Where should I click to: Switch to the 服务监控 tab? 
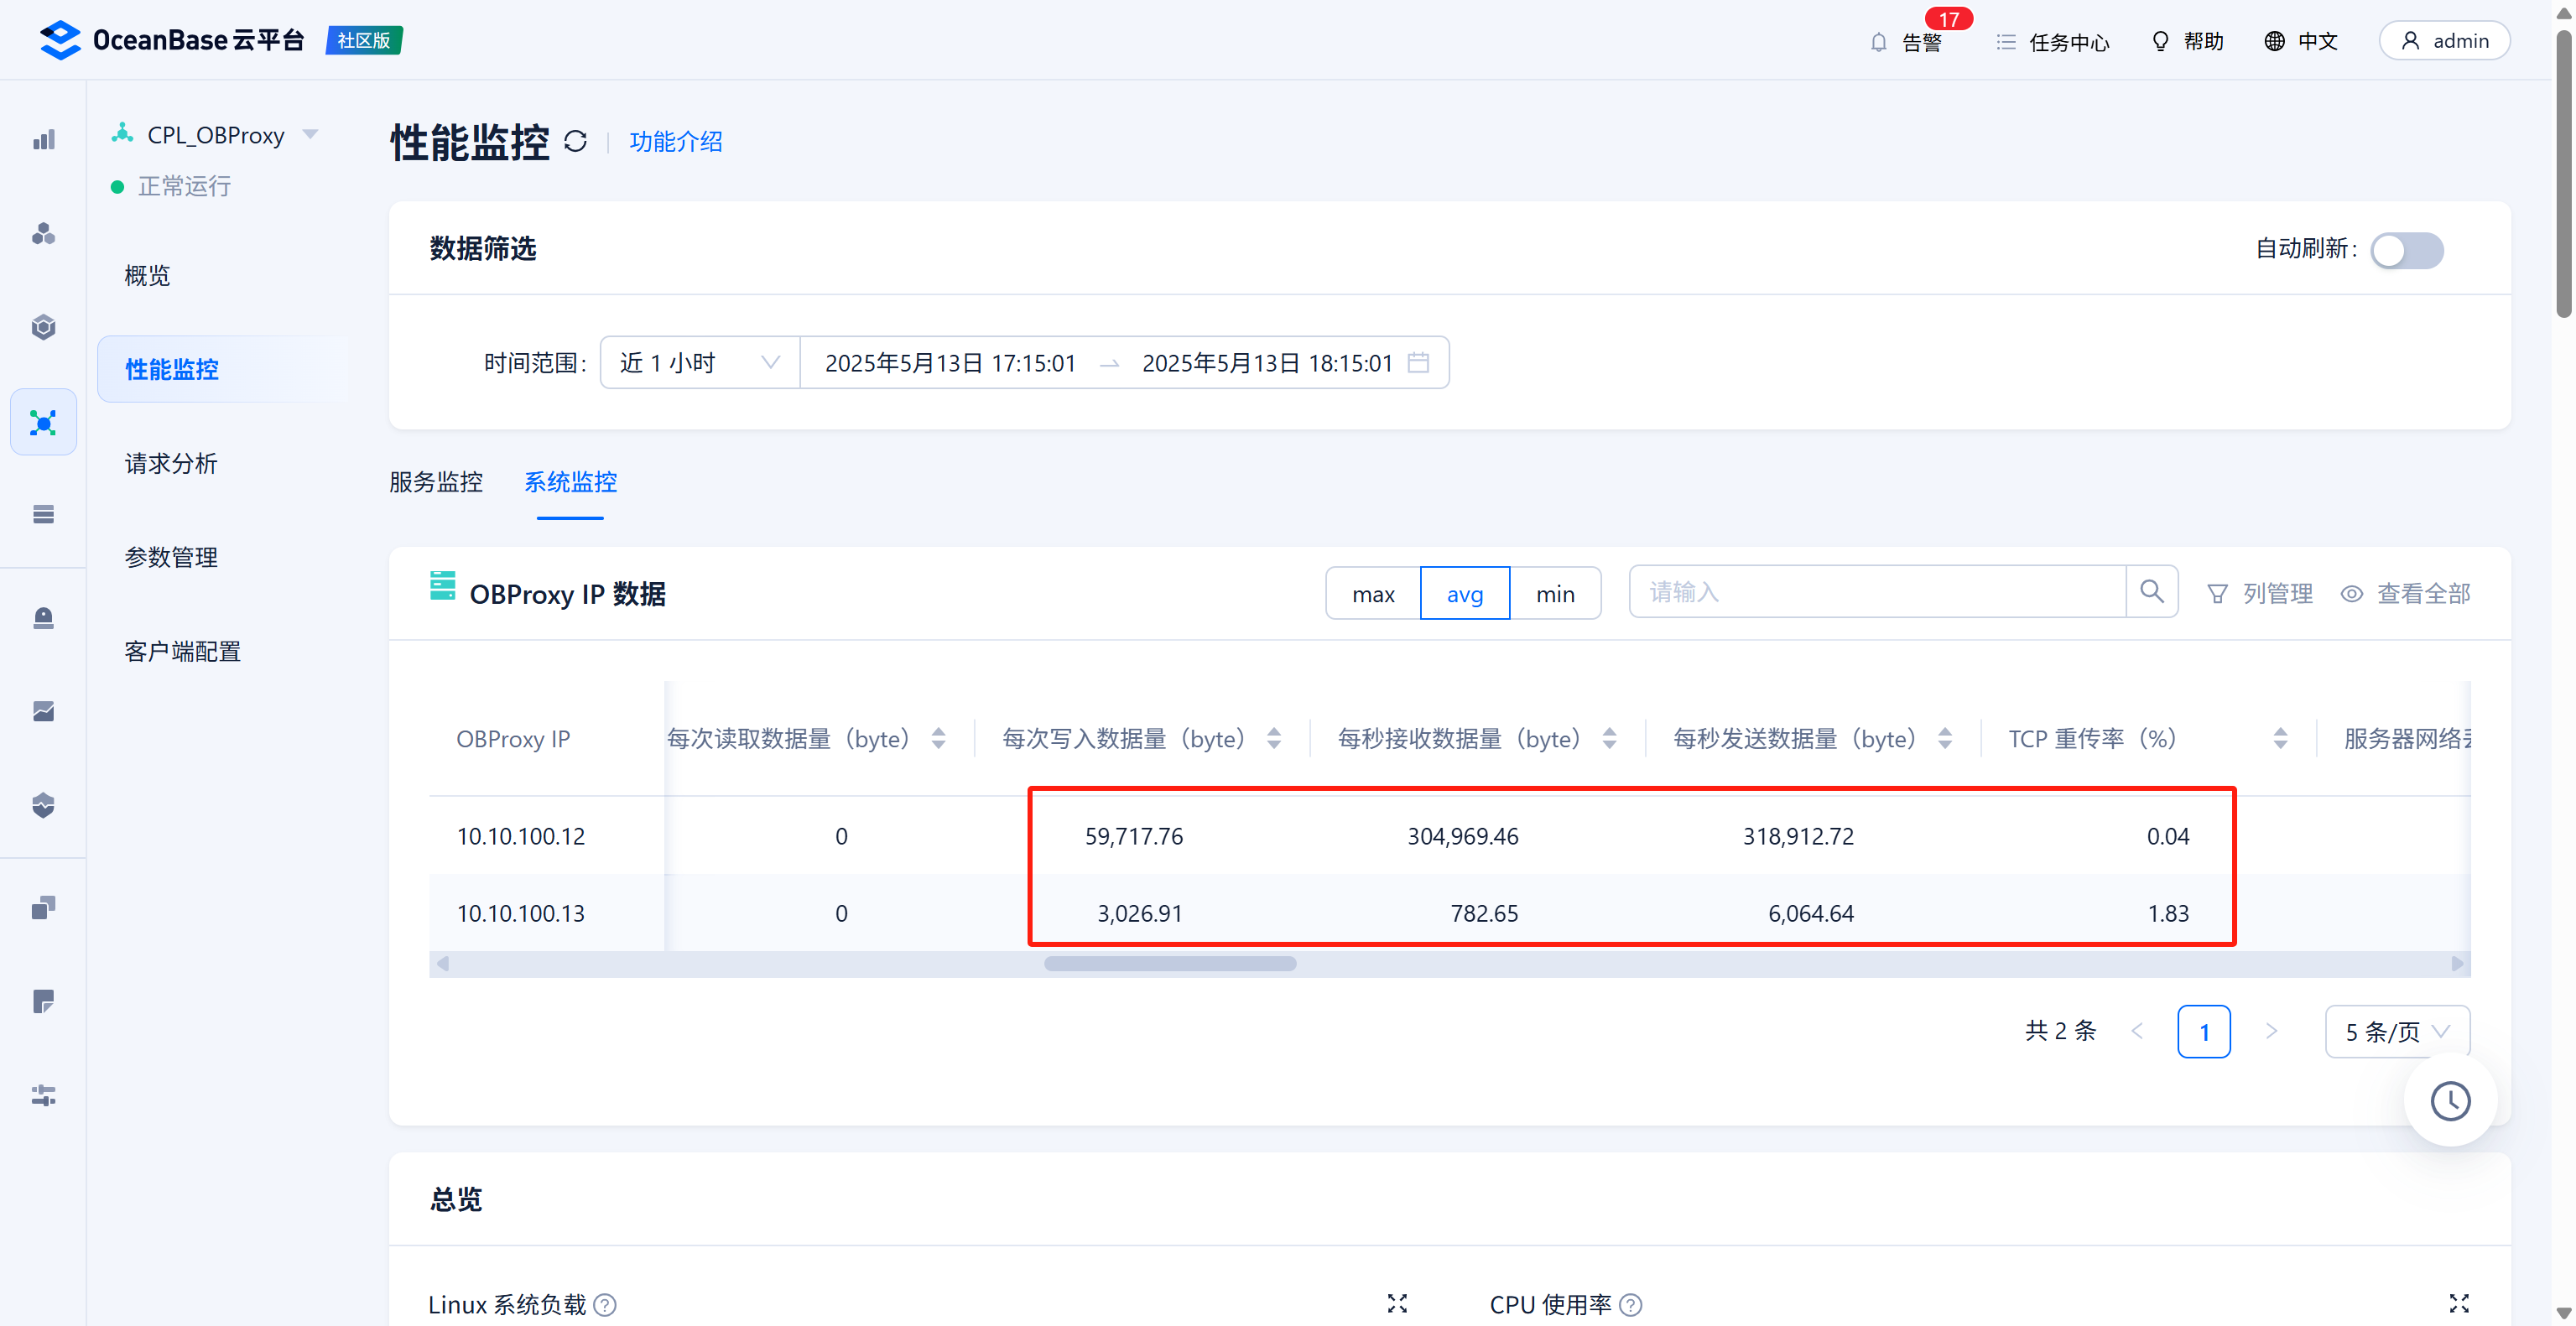point(436,482)
